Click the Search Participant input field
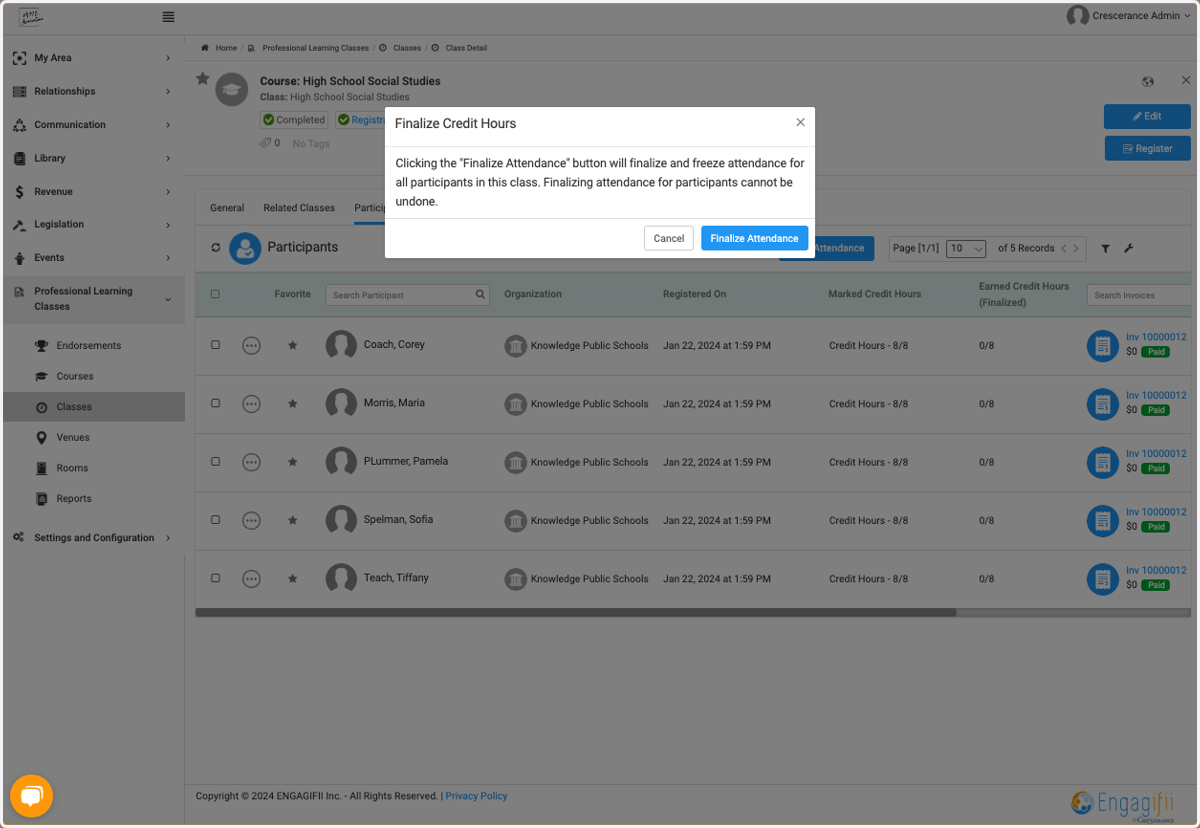Viewport: 1200px width, 828px height. click(400, 295)
